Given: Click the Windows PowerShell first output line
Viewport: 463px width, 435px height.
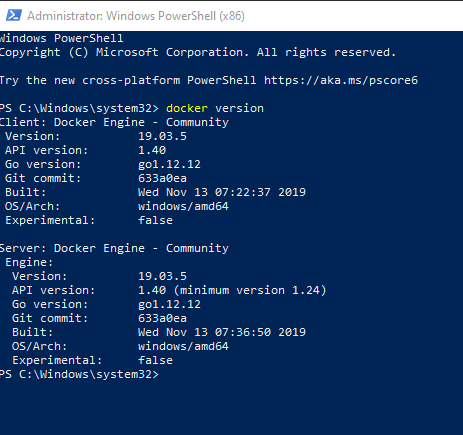Looking at the screenshot, I should pos(62,38).
